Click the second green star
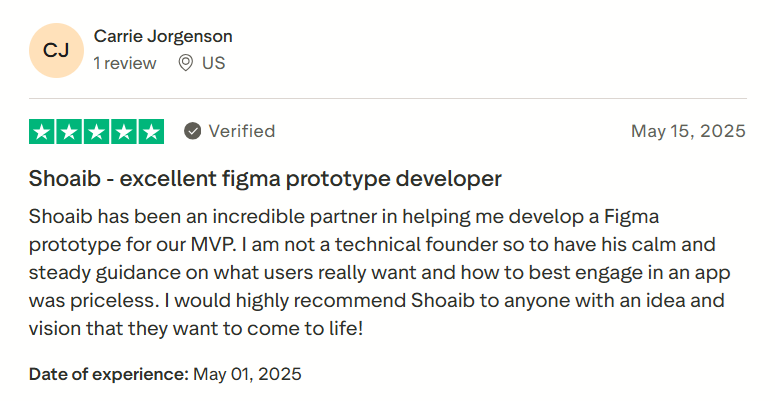 (x=69, y=132)
